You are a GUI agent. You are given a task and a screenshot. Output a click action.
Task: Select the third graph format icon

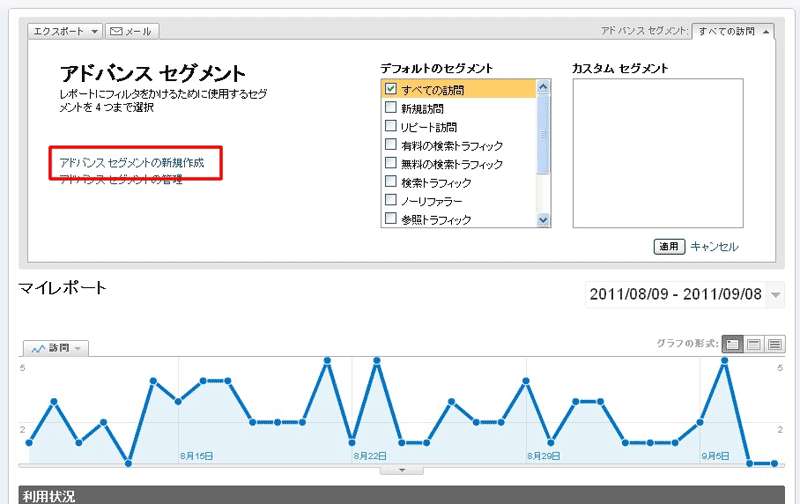pos(775,344)
